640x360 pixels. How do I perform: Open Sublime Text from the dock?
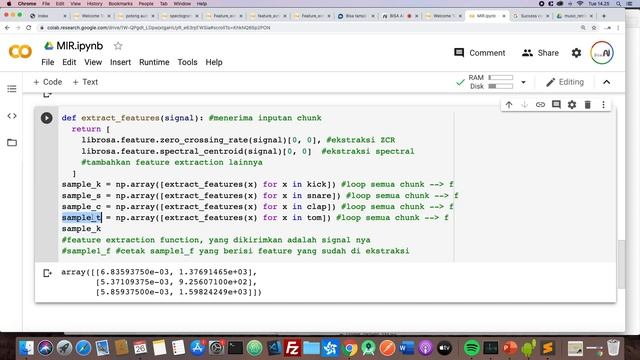coord(547,348)
